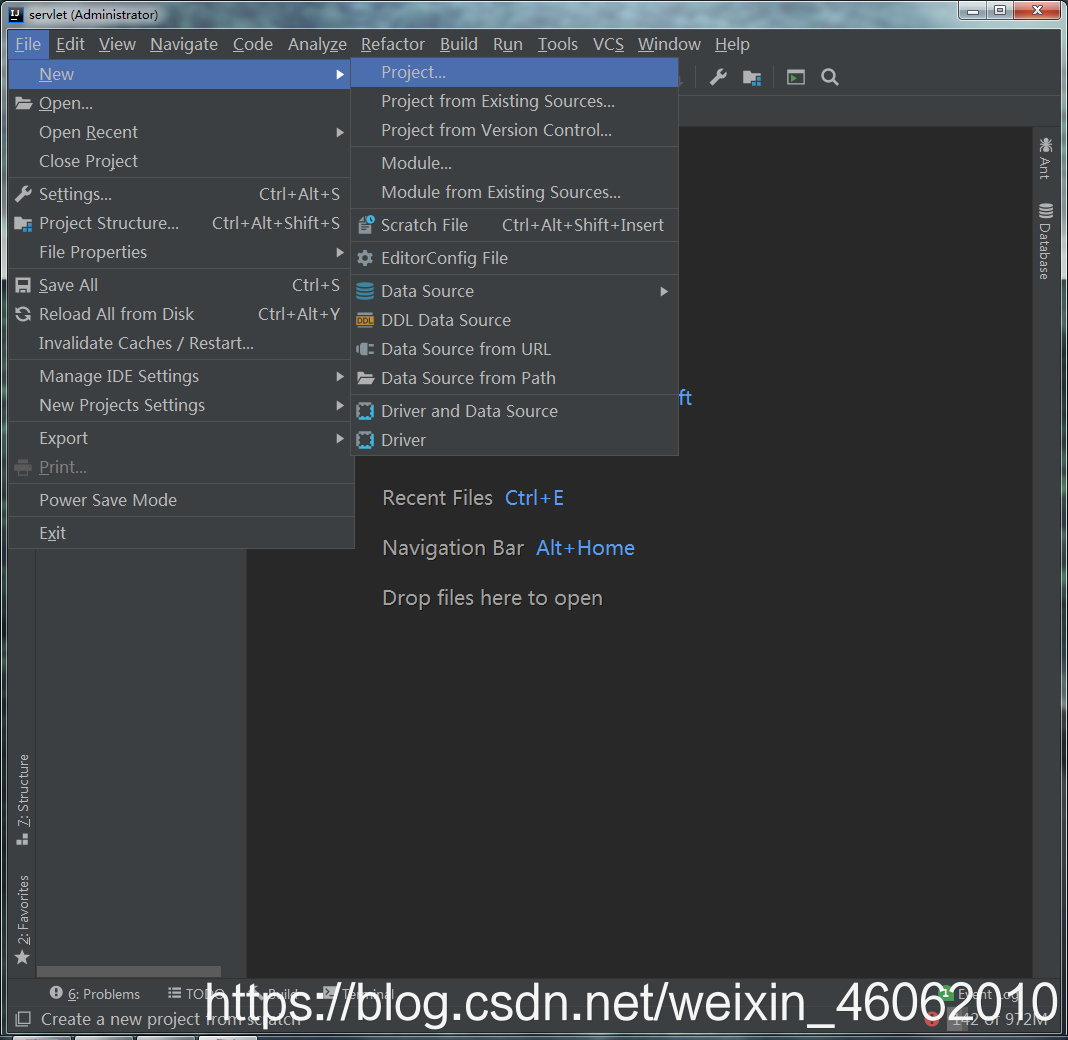Open Project Structure toolbar icon

pos(752,78)
